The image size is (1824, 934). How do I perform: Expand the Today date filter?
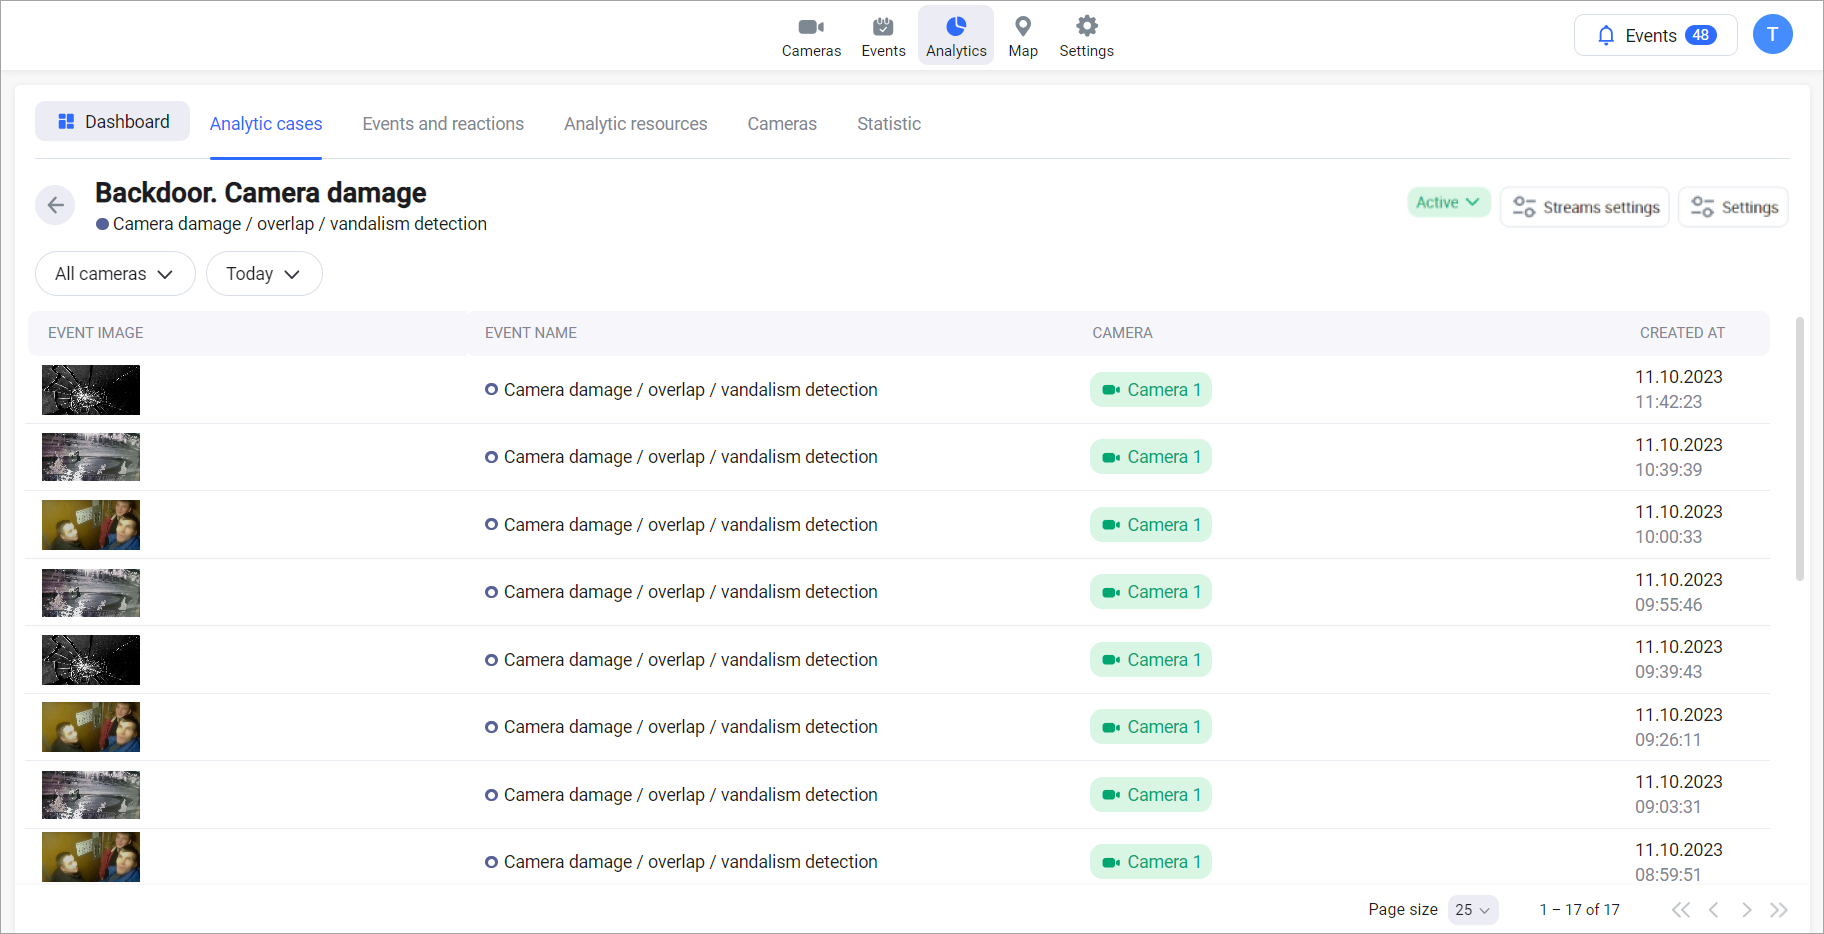[x=264, y=273]
